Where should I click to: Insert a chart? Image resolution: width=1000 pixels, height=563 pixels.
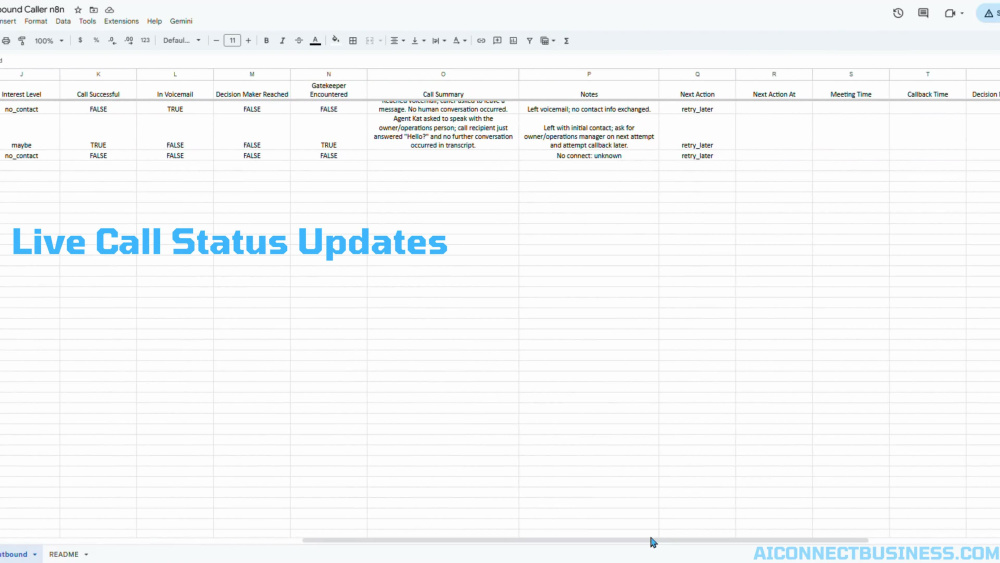click(513, 40)
